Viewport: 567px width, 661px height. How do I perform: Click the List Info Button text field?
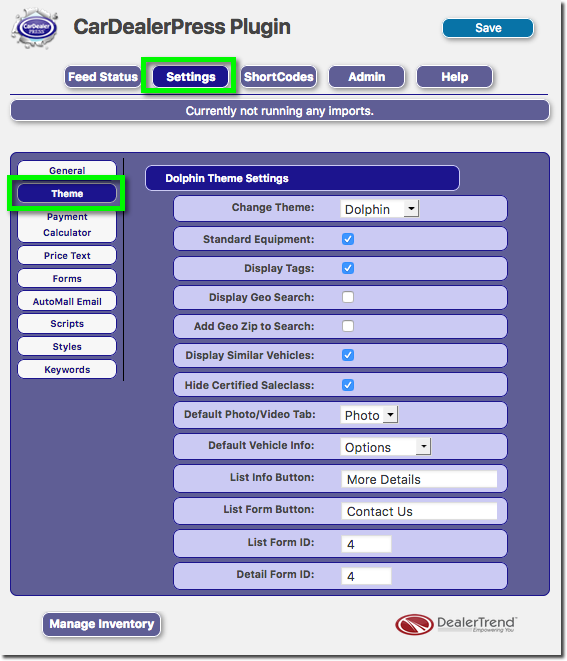pyautogui.click(x=419, y=479)
